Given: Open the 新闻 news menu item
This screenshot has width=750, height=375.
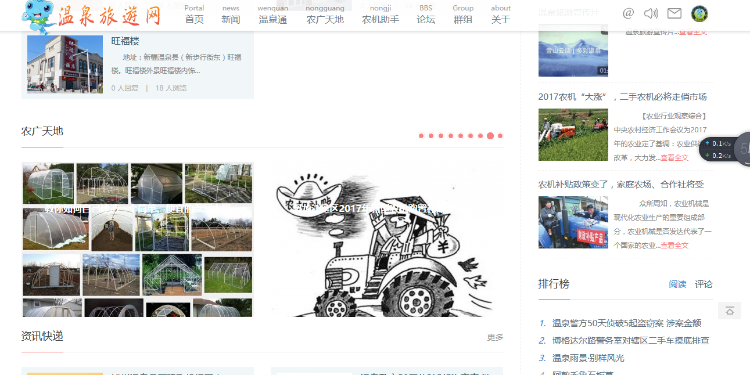Looking at the screenshot, I should tap(231, 14).
